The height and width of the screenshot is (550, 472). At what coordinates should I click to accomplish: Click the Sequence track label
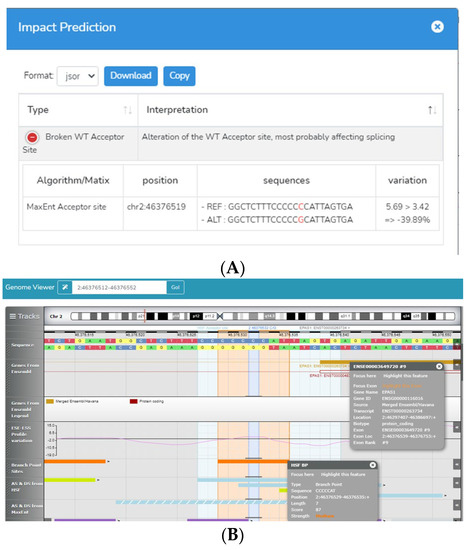click(x=22, y=345)
